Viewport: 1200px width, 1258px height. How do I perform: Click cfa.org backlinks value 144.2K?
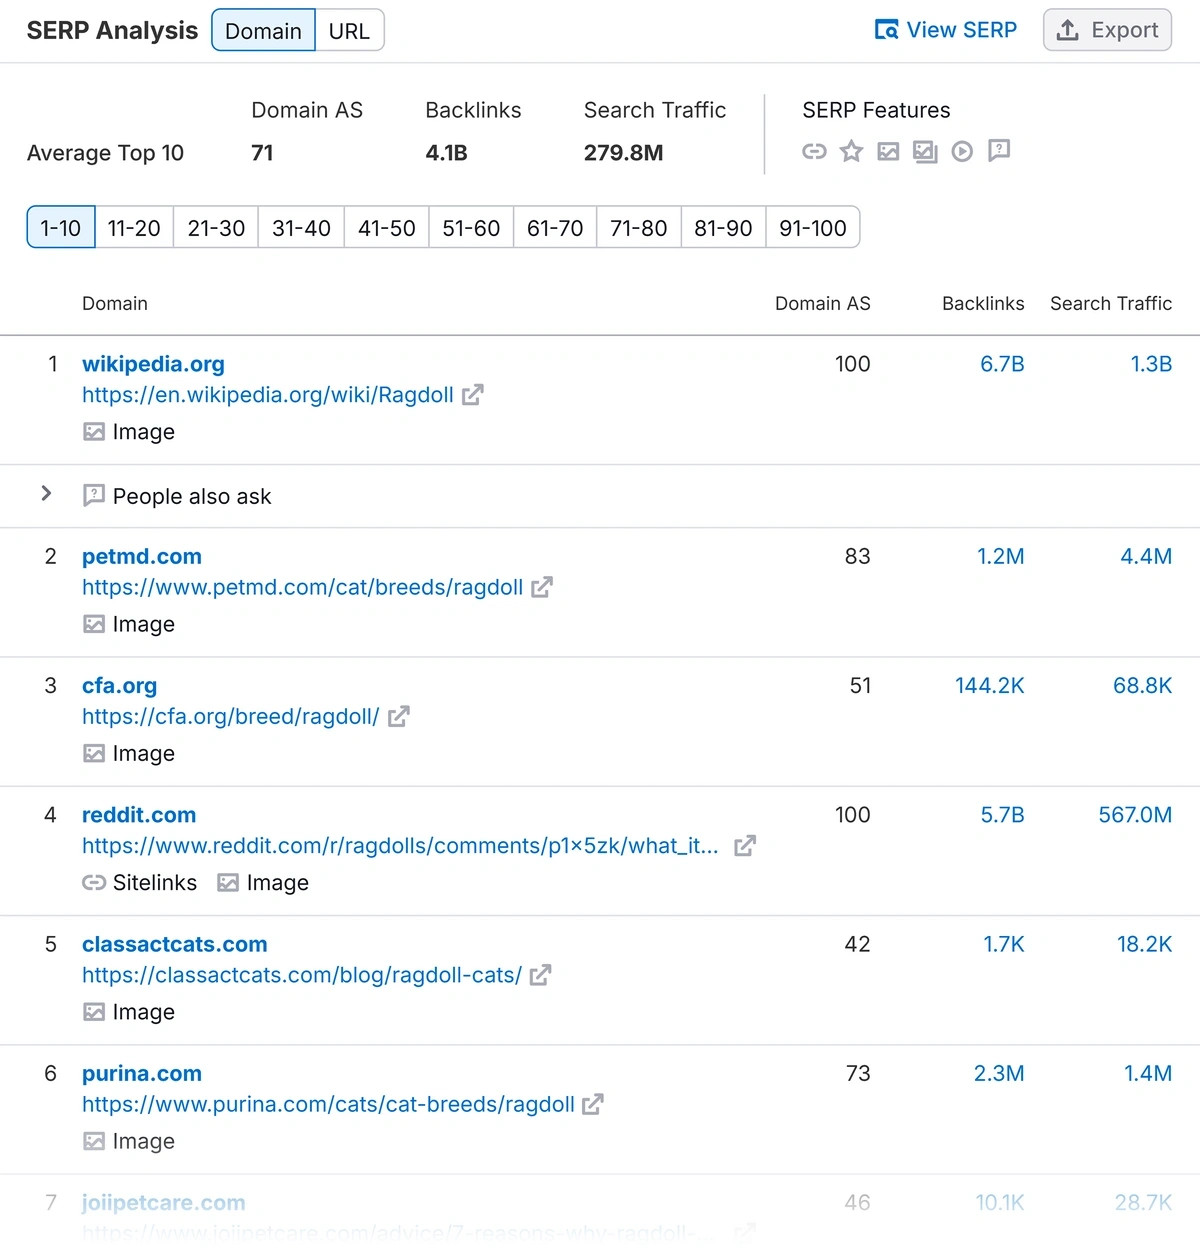click(x=990, y=686)
